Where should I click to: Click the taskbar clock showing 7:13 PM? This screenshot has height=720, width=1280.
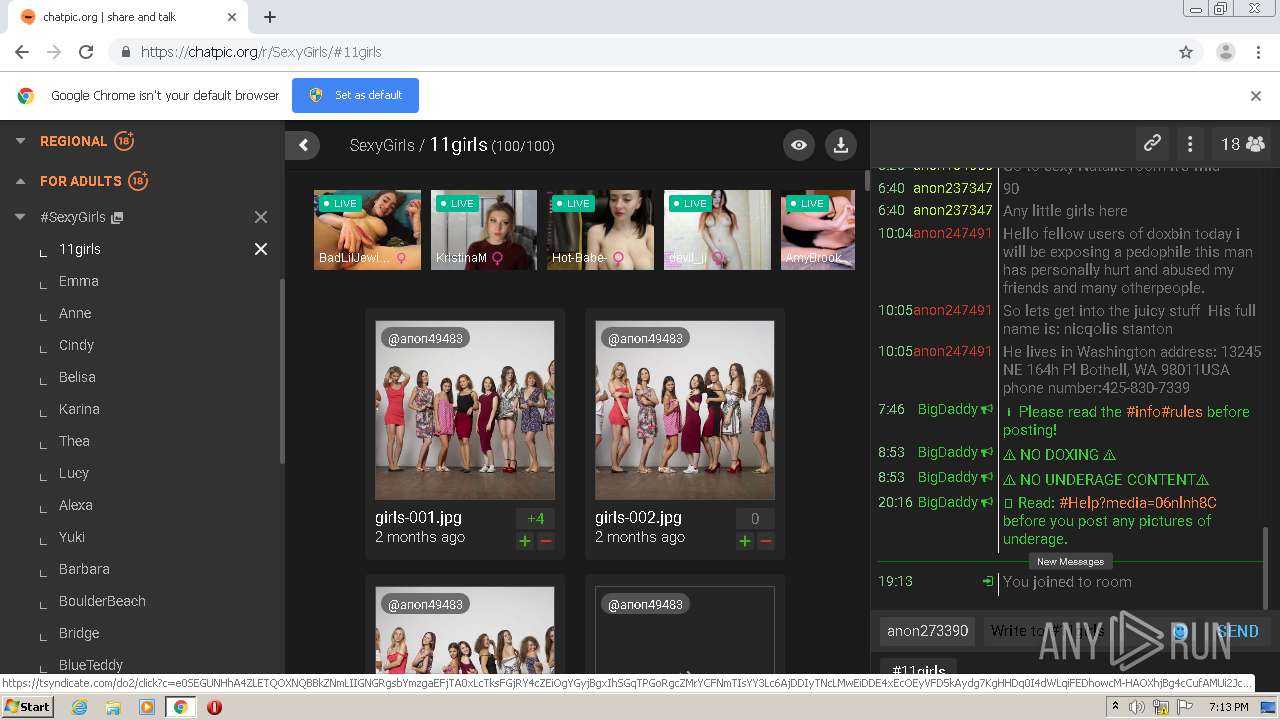click(1228, 707)
